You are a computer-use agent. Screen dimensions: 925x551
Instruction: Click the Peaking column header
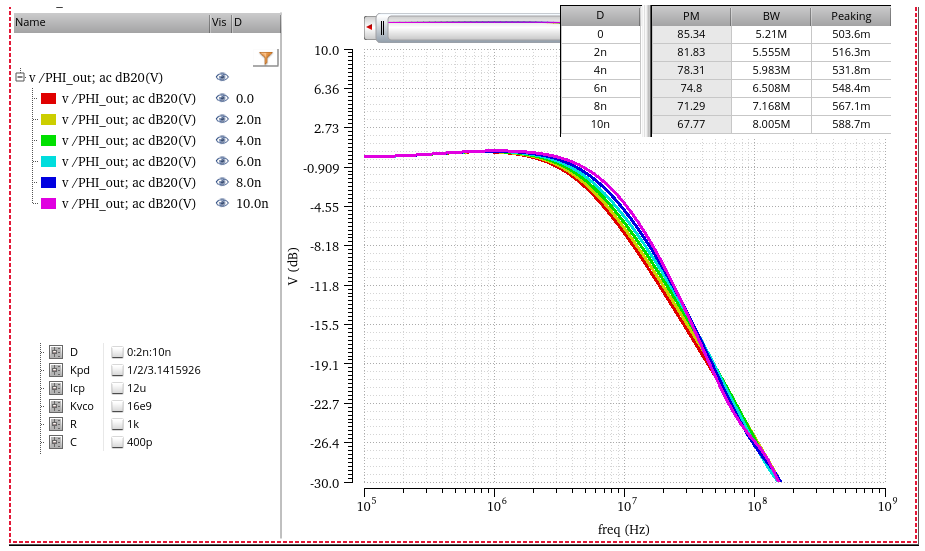click(851, 17)
